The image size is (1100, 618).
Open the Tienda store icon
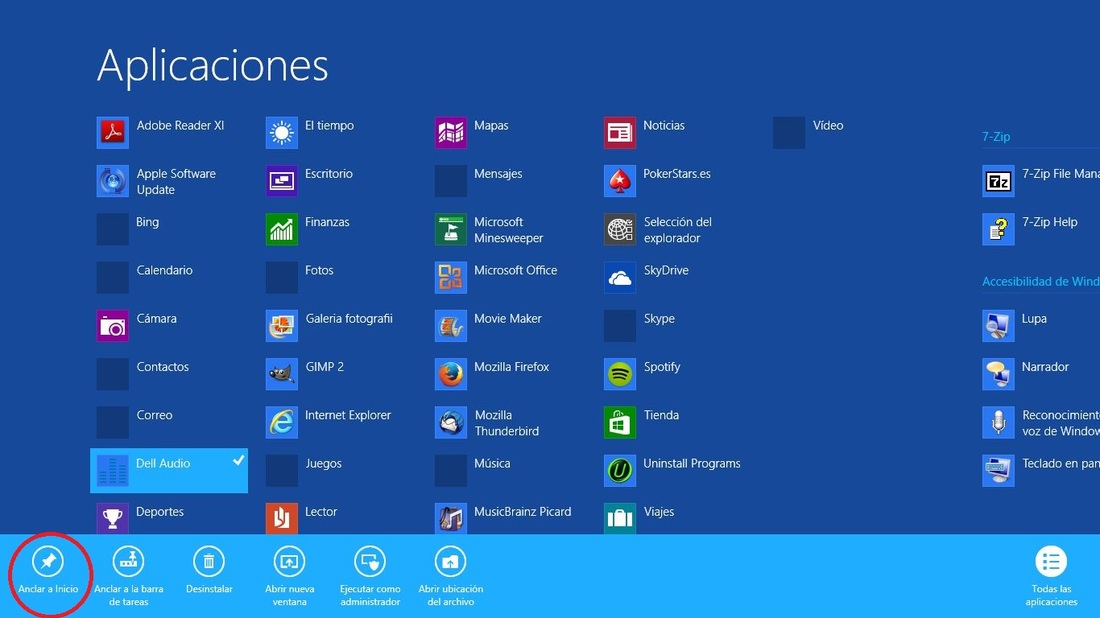tap(619, 422)
